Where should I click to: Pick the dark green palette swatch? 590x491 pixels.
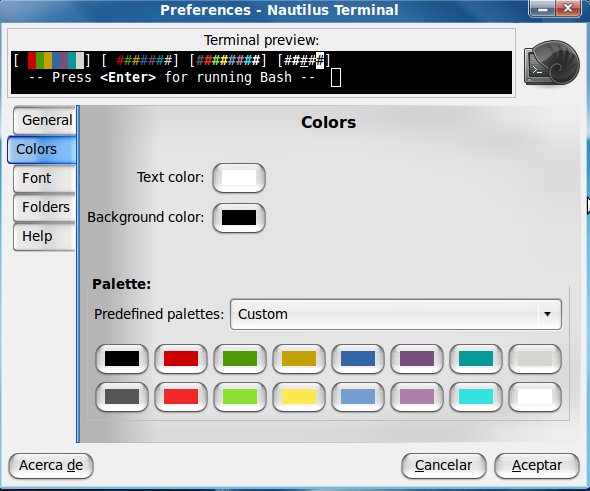240,359
